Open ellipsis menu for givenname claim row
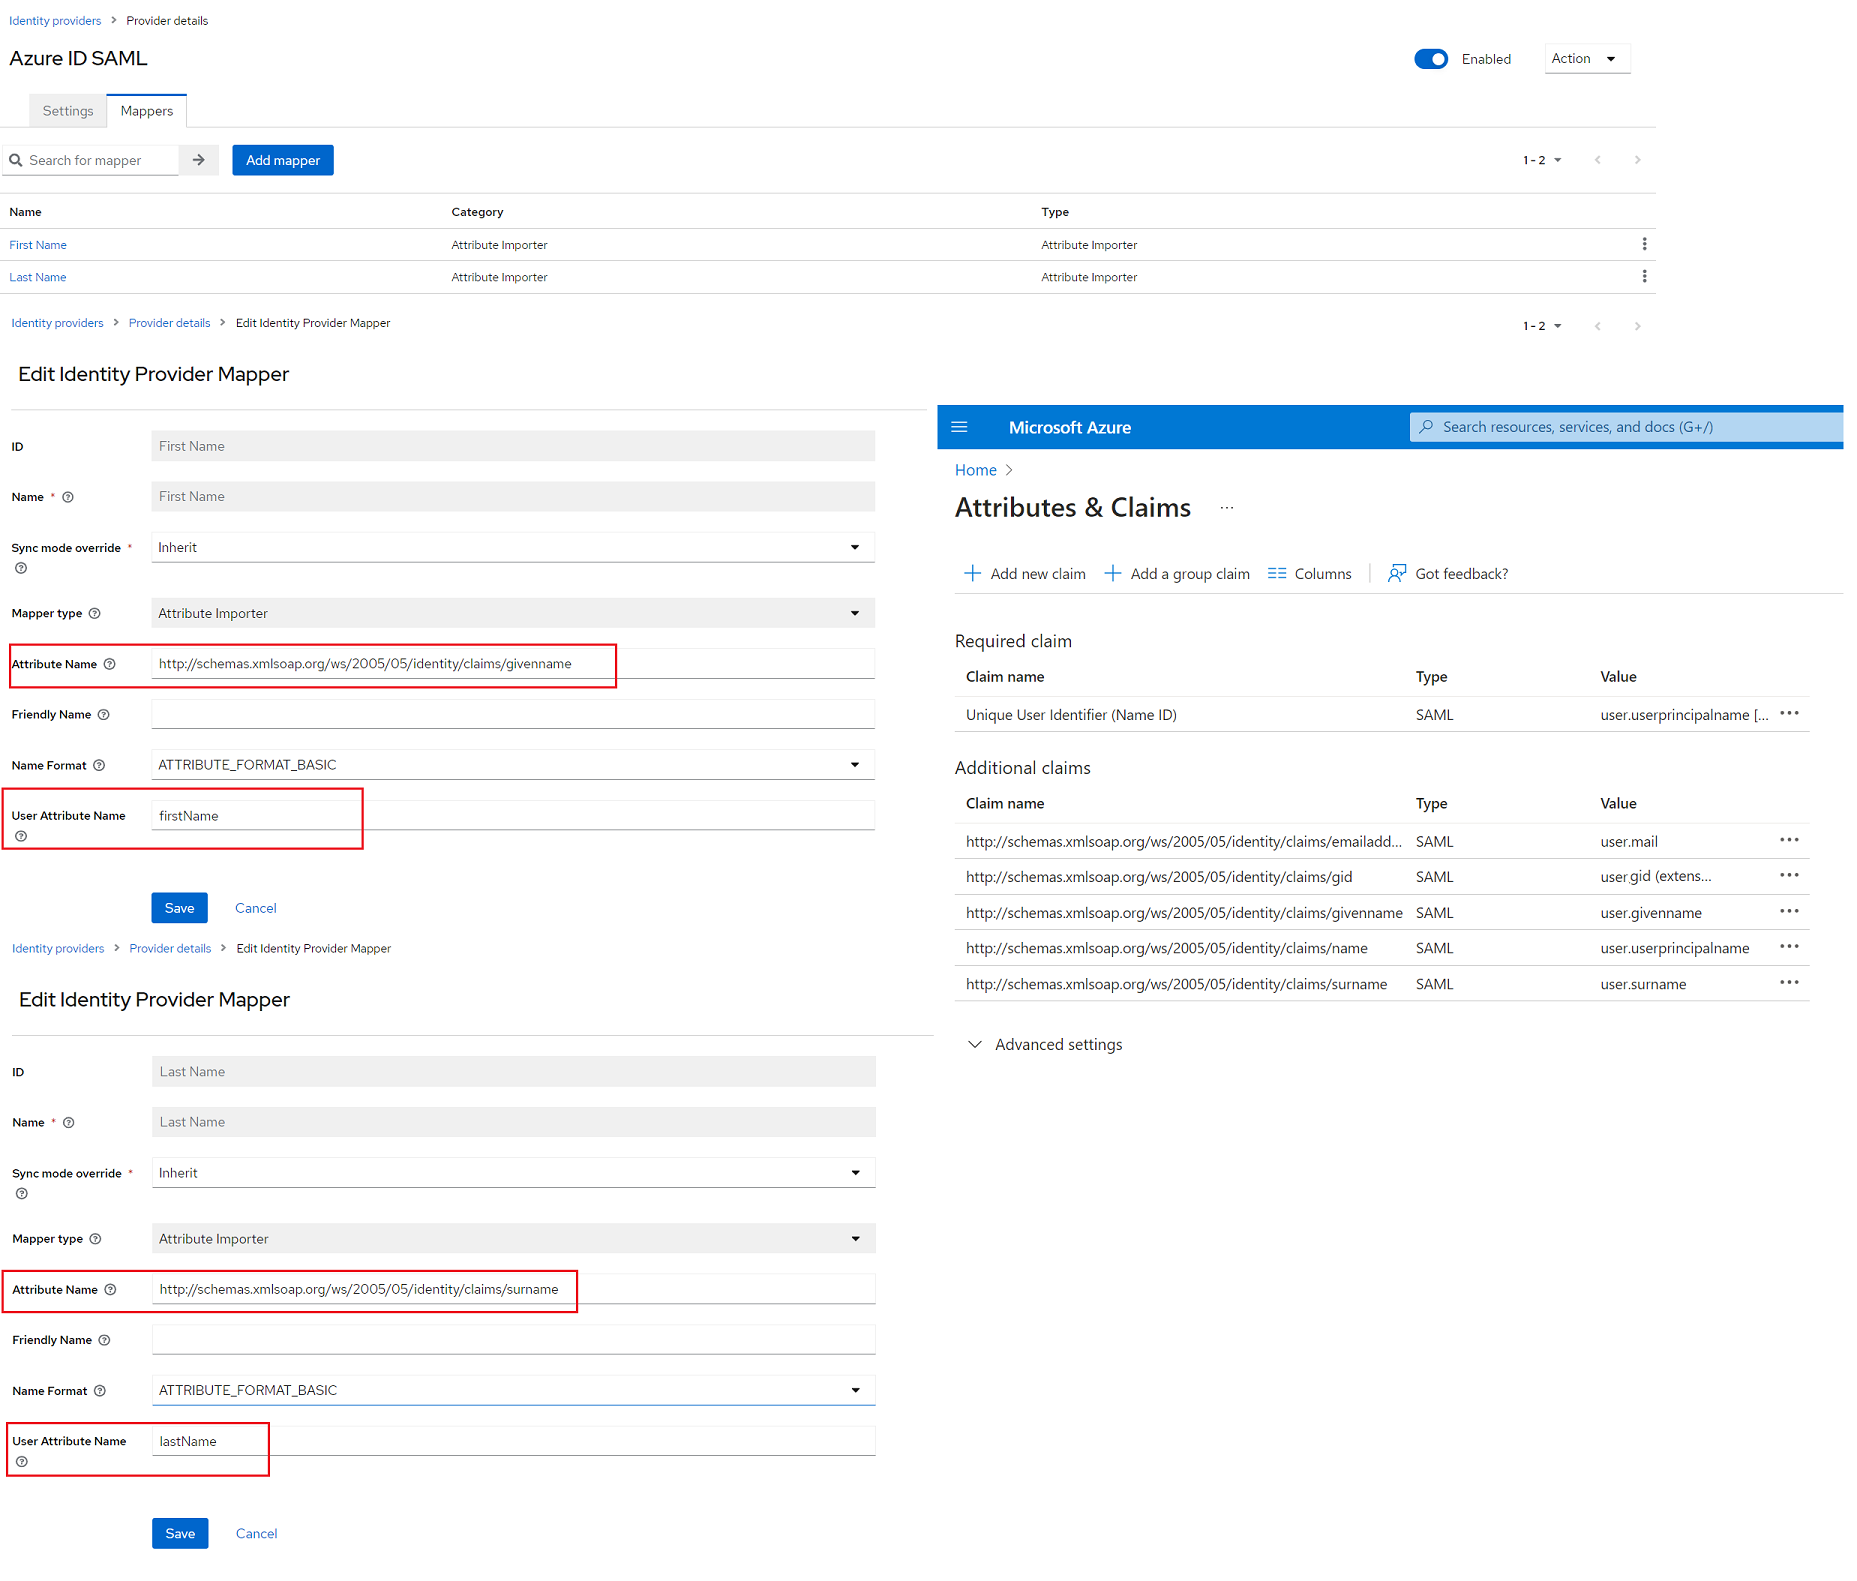1857x1581 pixels. point(1789,911)
